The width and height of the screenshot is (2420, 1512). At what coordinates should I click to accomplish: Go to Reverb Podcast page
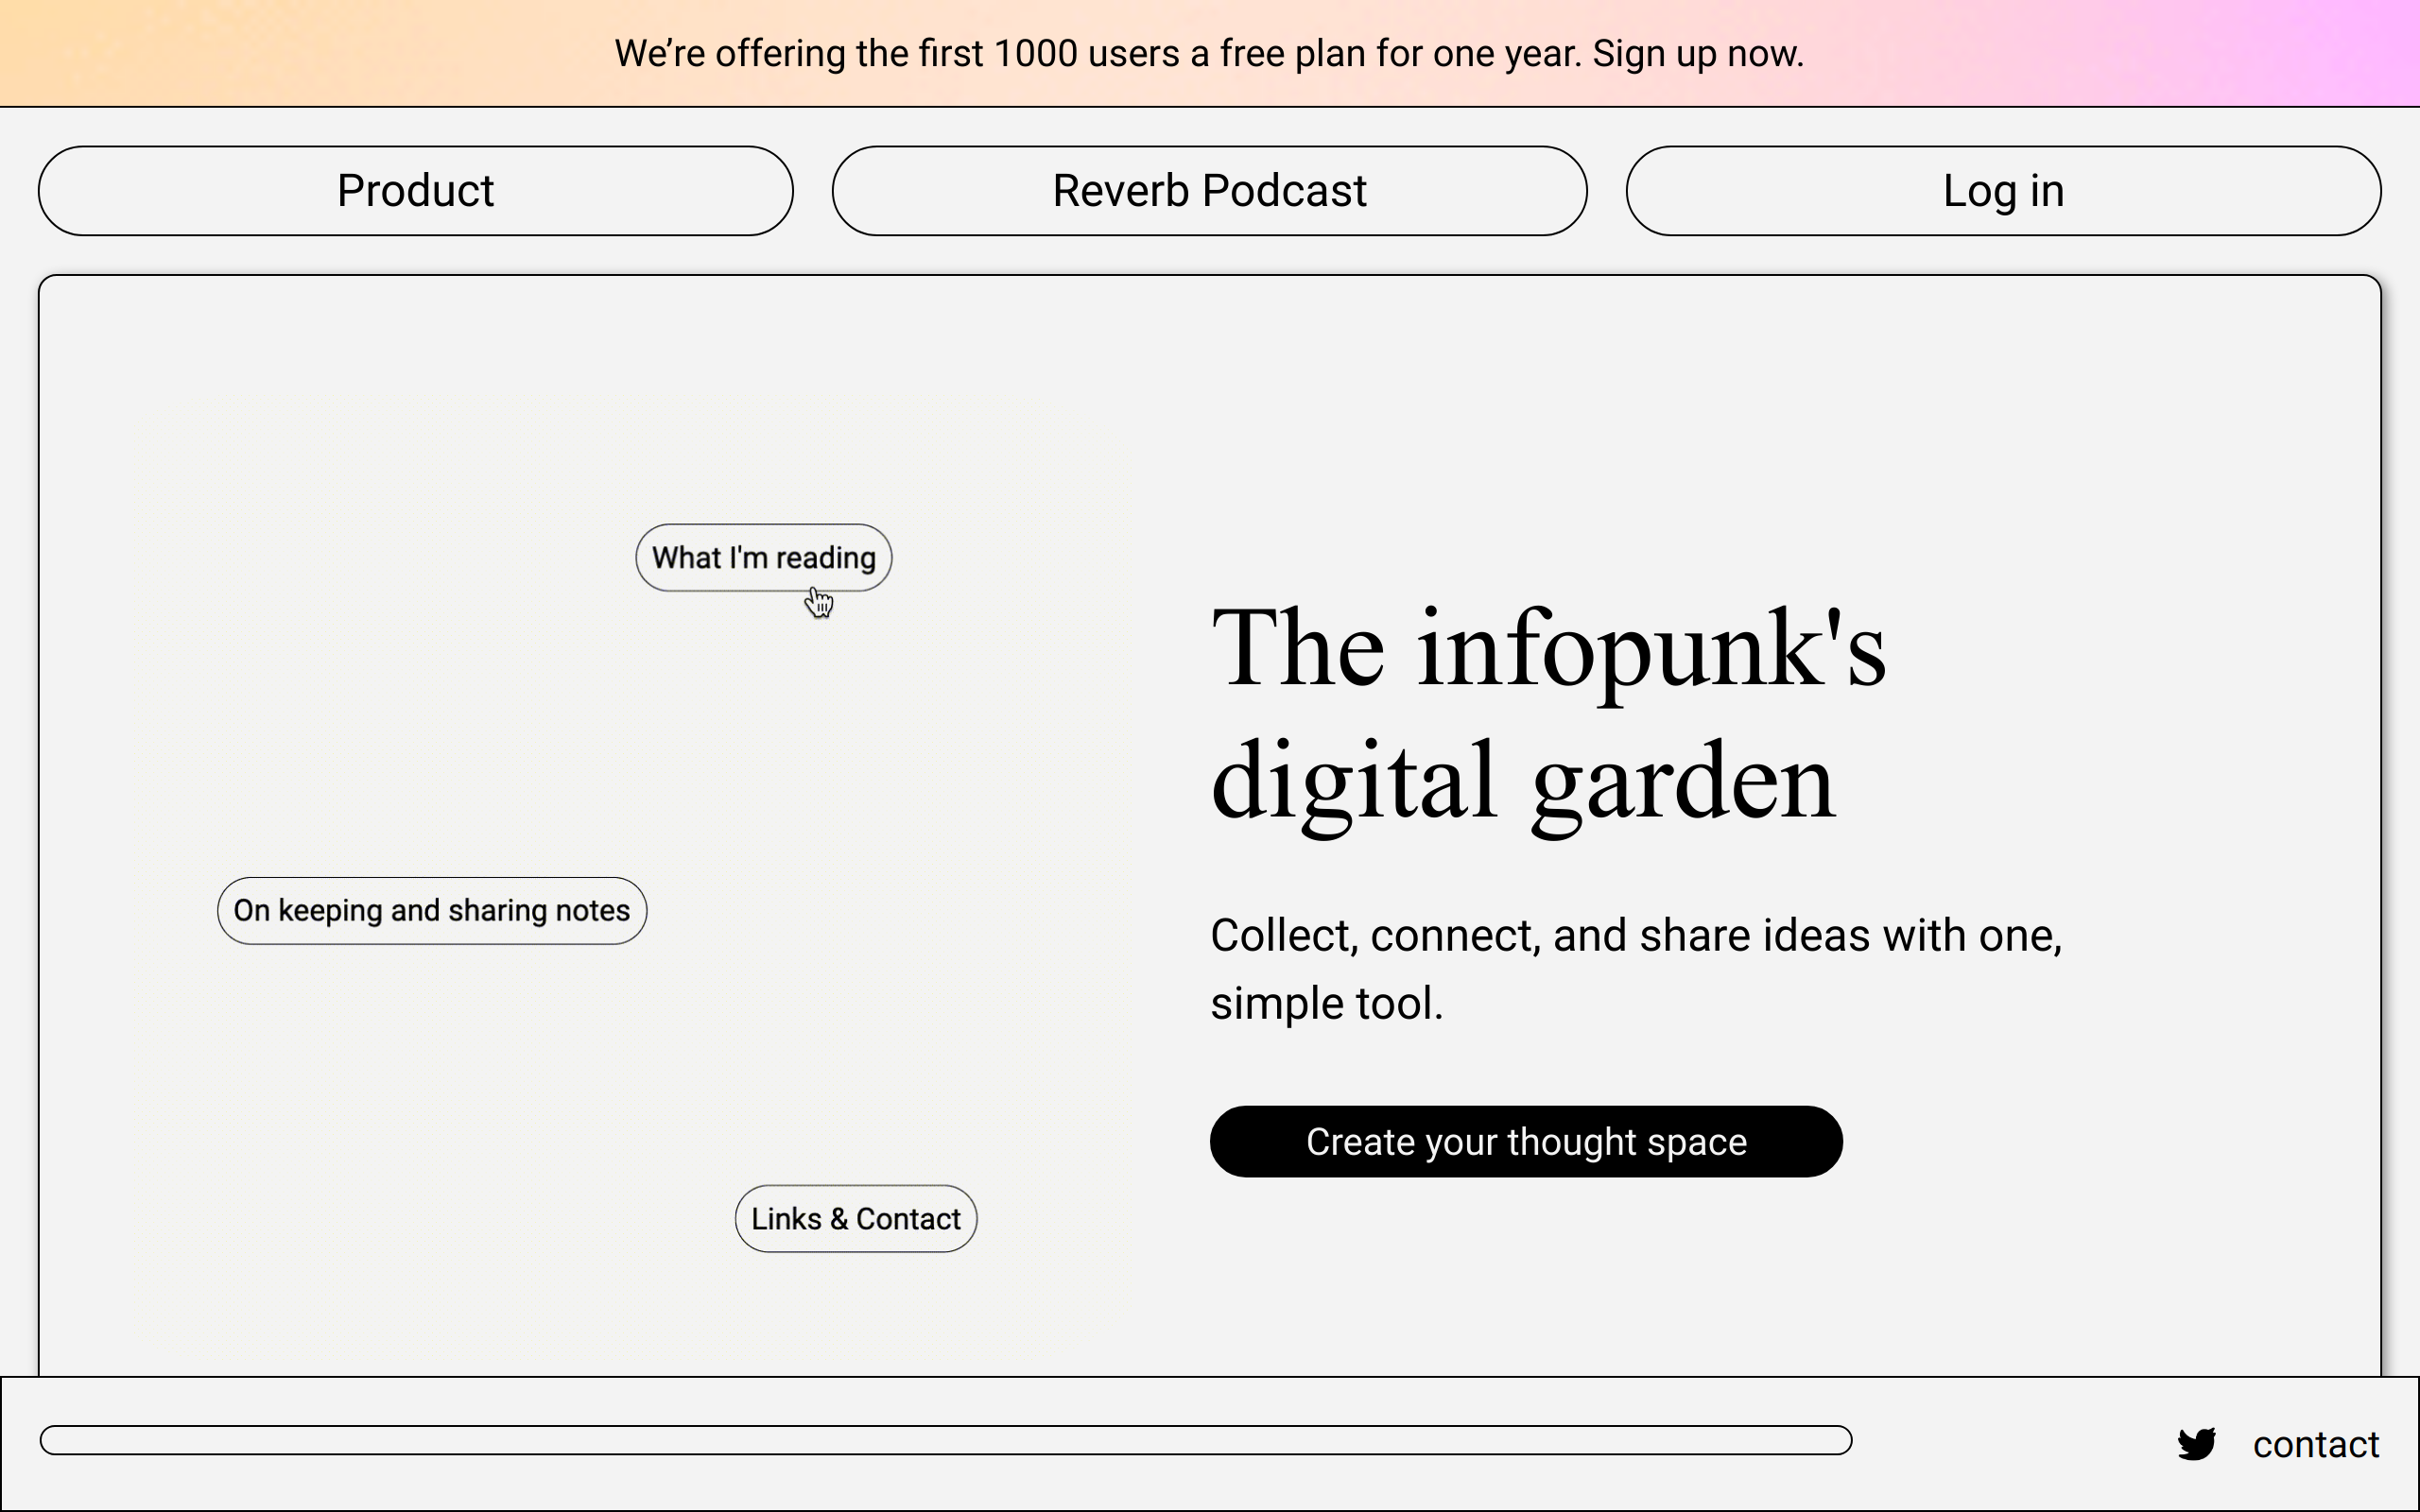[x=1209, y=191]
